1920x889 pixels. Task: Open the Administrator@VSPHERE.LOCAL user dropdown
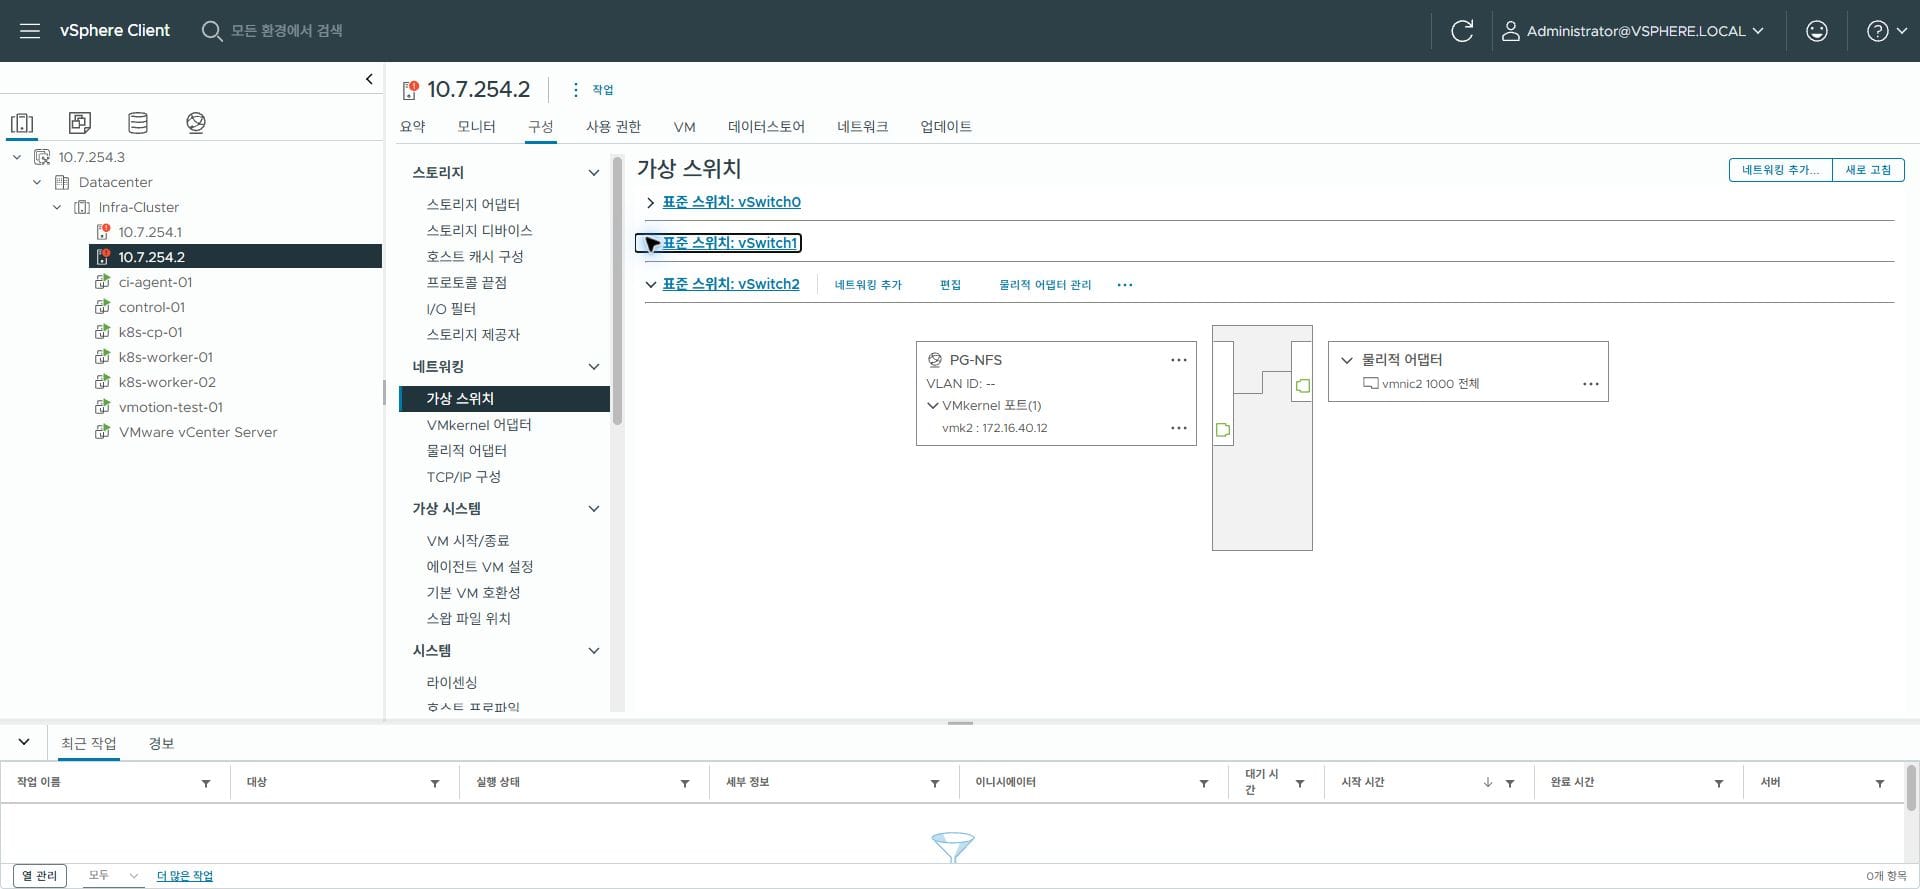[1633, 31]
